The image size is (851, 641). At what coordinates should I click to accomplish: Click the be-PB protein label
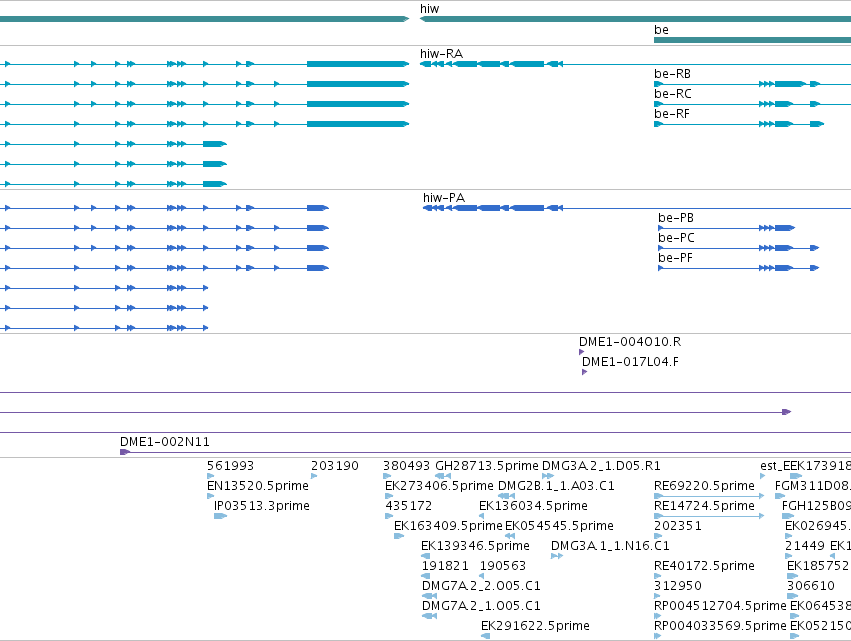tap(676, 218)
